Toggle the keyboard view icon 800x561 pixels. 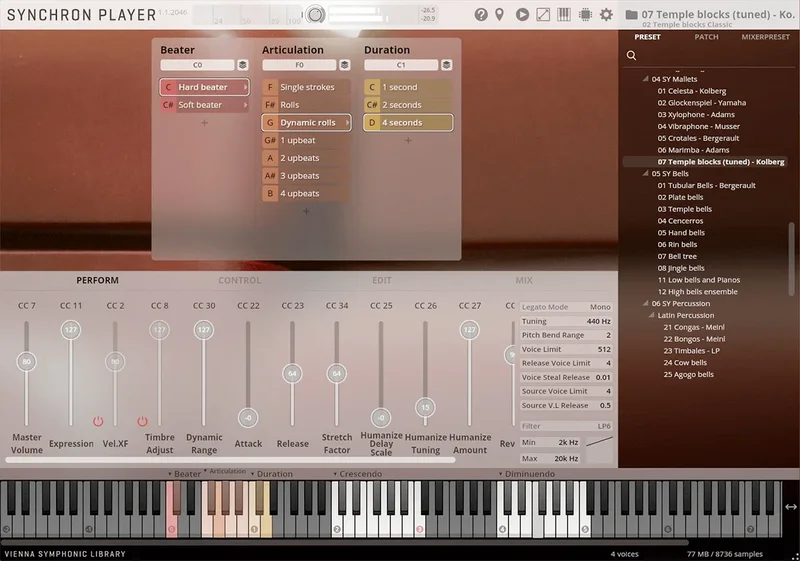(x=564, y=14)
